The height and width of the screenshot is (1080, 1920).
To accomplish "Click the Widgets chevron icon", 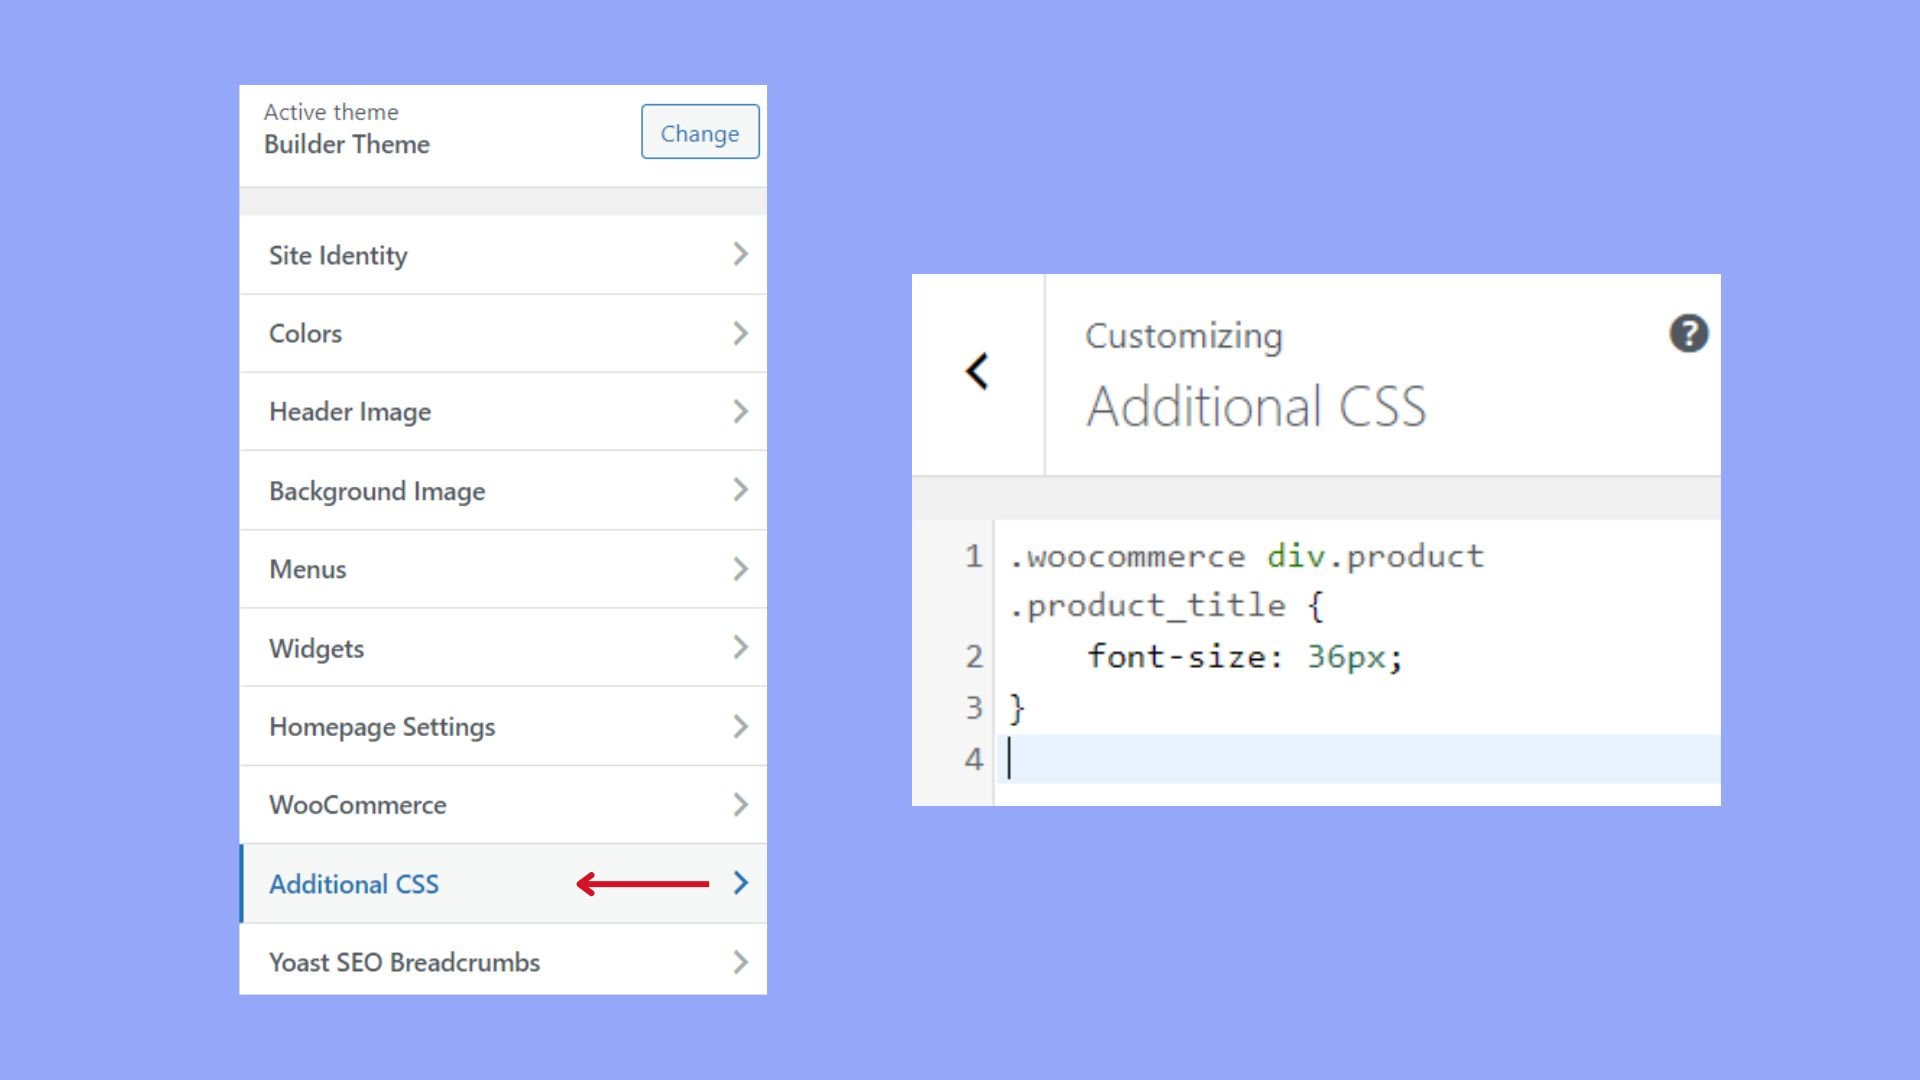I will tap(740, 647).
